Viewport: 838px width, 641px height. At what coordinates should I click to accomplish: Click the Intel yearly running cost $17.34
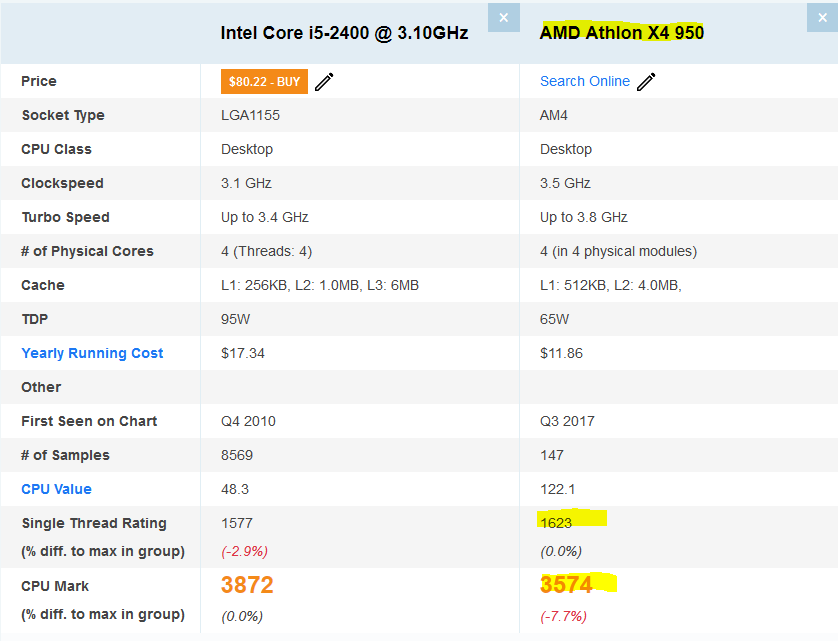point(243,353)
